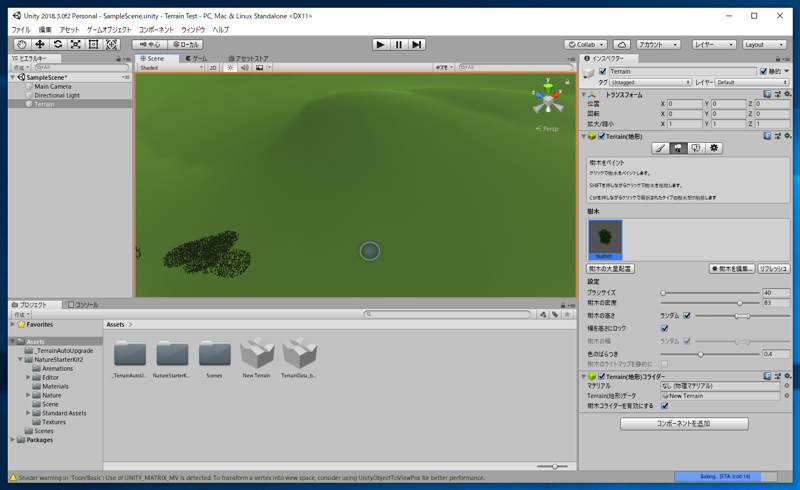800x490 pixels.
Task: Toggle Terrain Collider enabled checkbox
Action: [602, 376]
